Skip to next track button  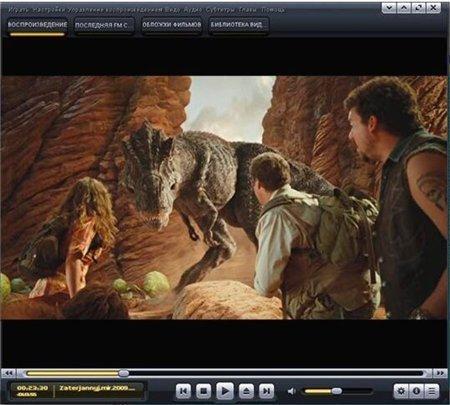click(x=266, y=391)
